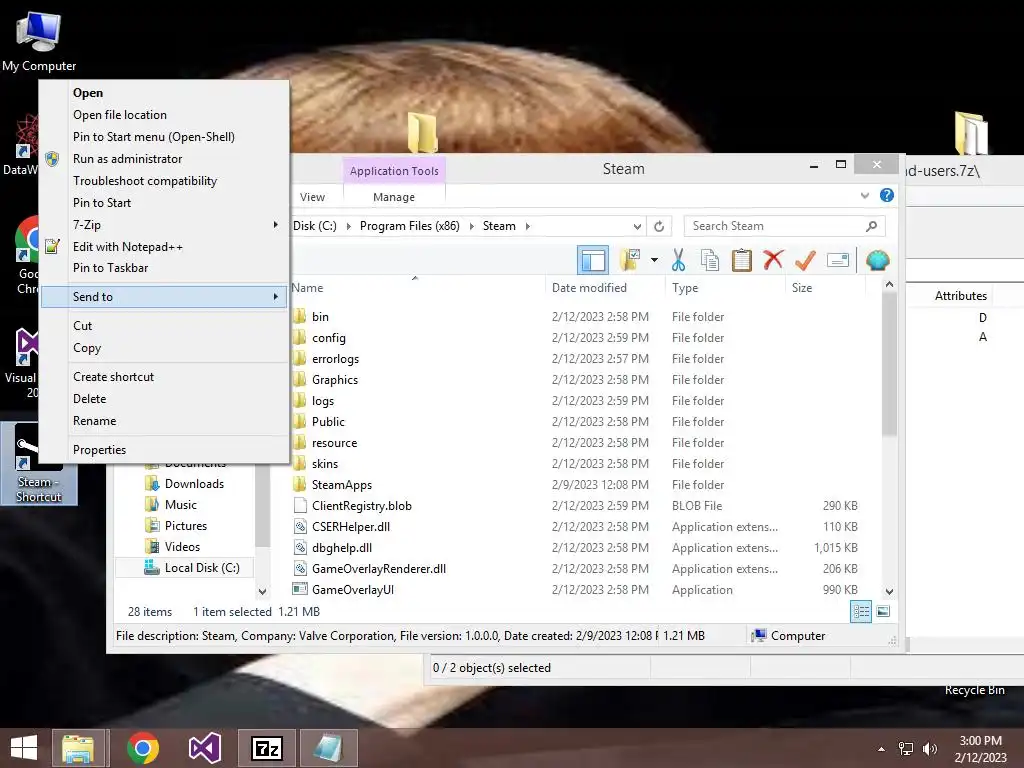Open the Application Tools tab
The image size is (1024, 768).
(x=394, y=170)
